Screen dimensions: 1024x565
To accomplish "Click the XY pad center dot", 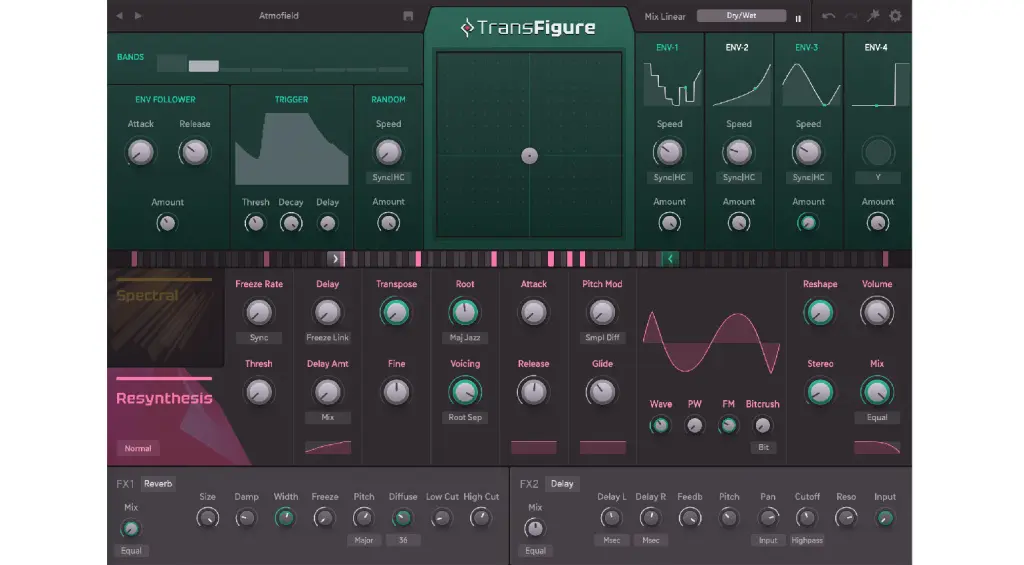I will pyautogui.click(x=530, y=155).
